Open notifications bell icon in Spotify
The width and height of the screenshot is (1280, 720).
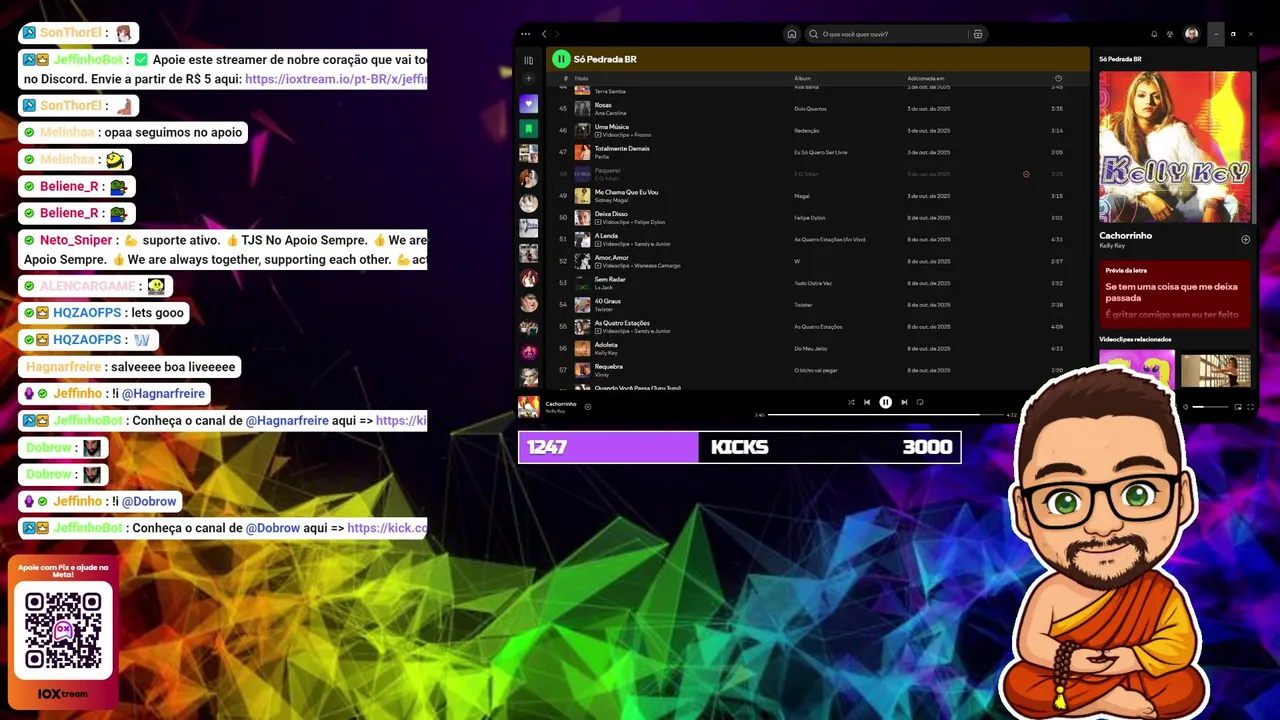tap(1154, 34)
